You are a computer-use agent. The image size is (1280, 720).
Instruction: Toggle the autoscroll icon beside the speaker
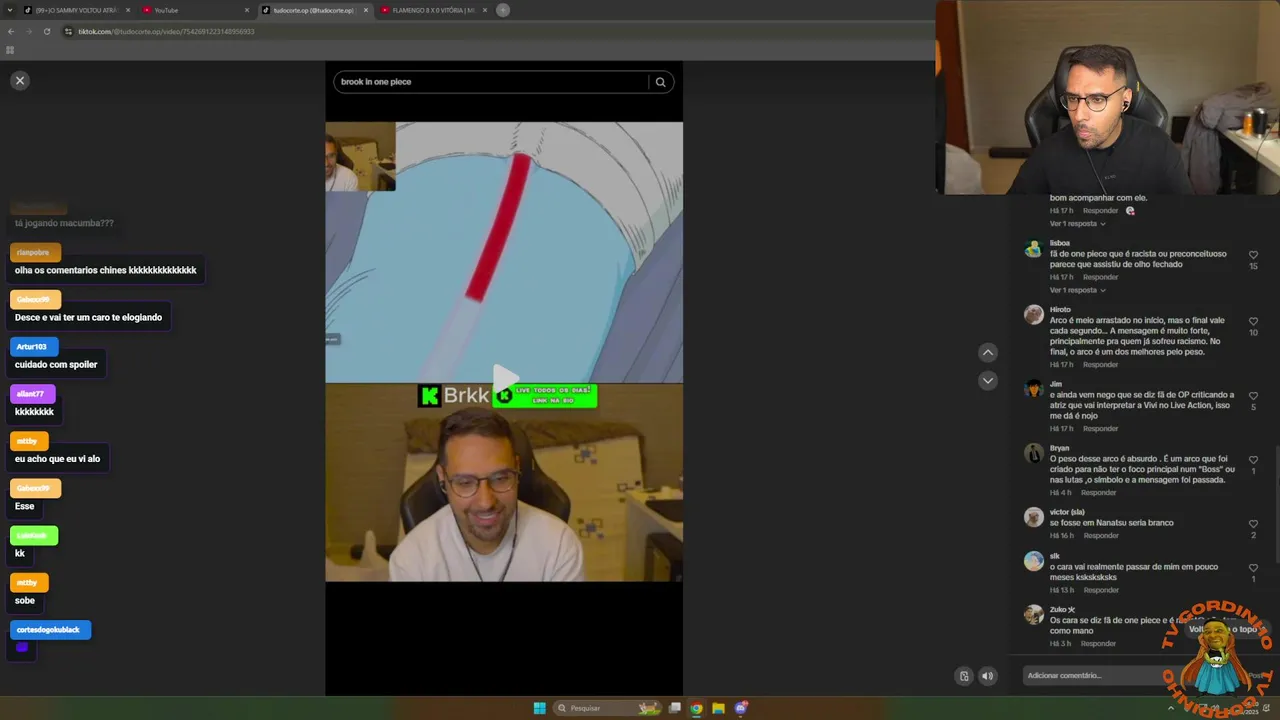pyautogui.click(x=964, y=676)
